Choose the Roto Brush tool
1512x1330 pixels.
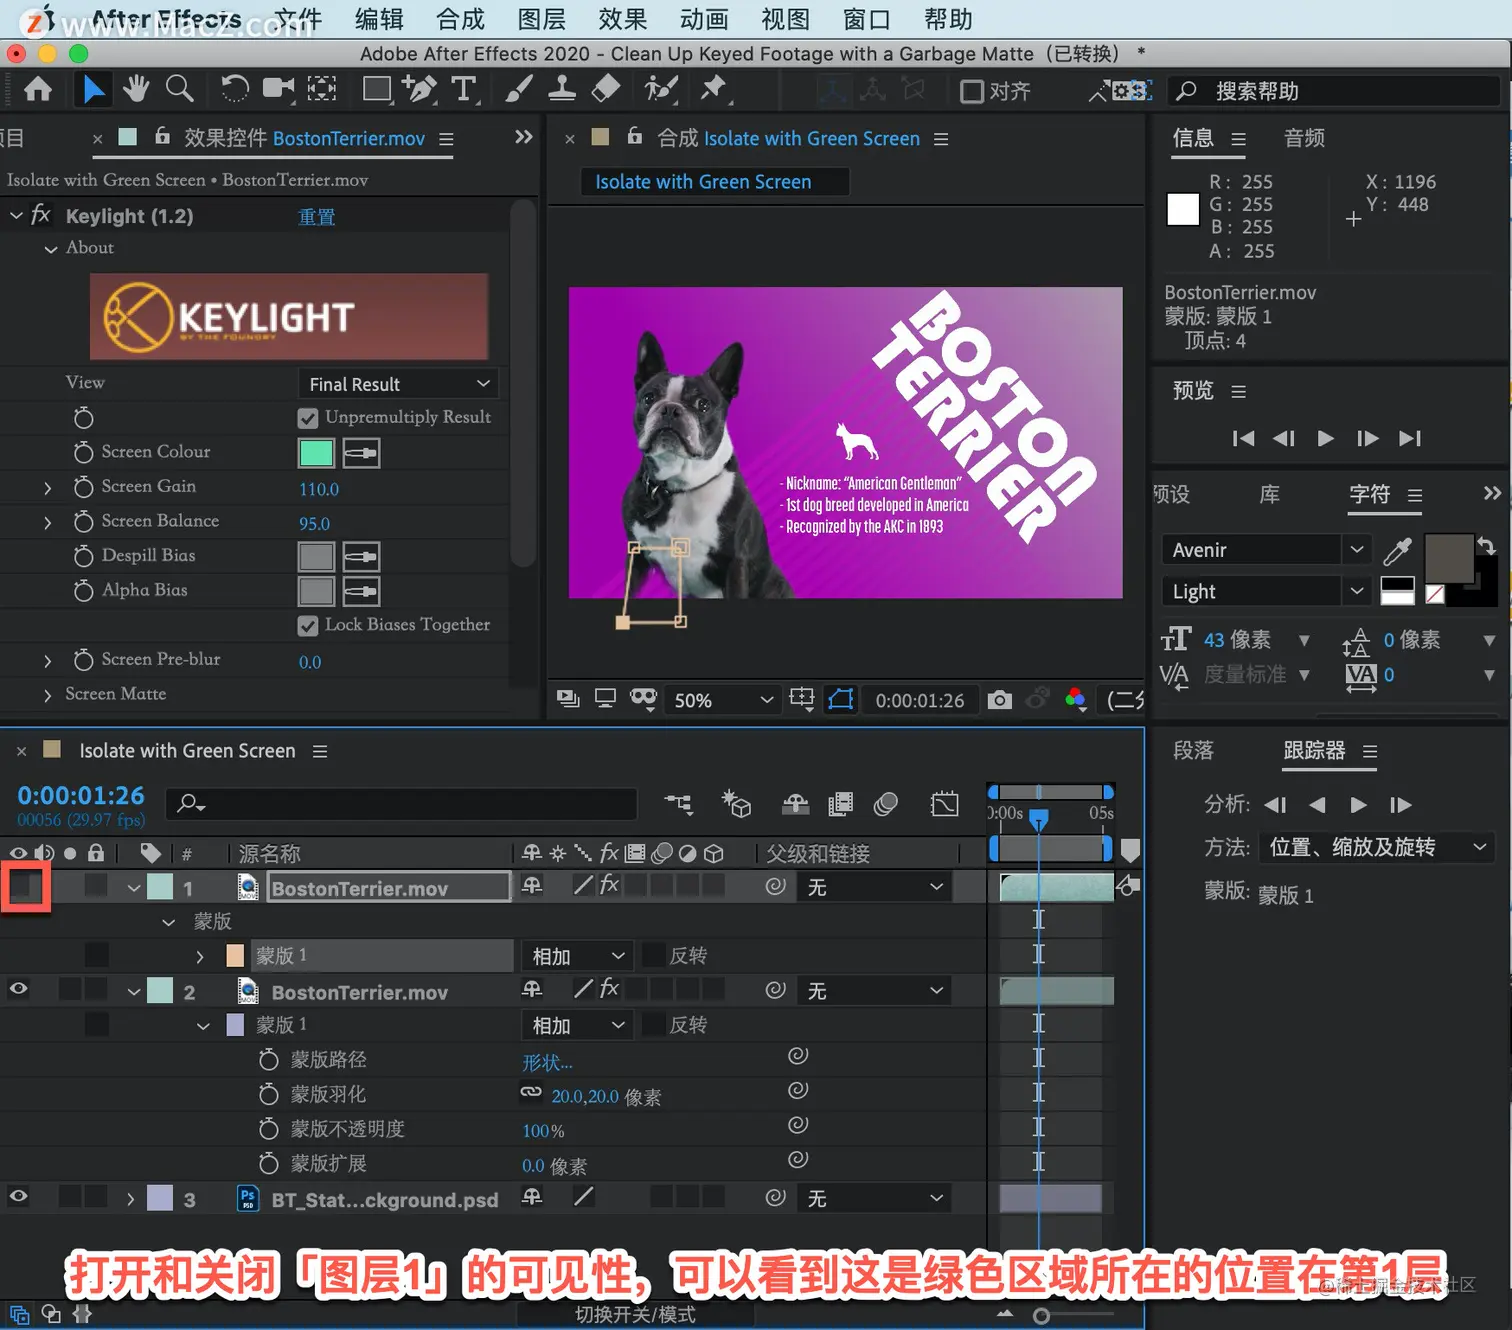pyautogui.click(x=661, y=90)
